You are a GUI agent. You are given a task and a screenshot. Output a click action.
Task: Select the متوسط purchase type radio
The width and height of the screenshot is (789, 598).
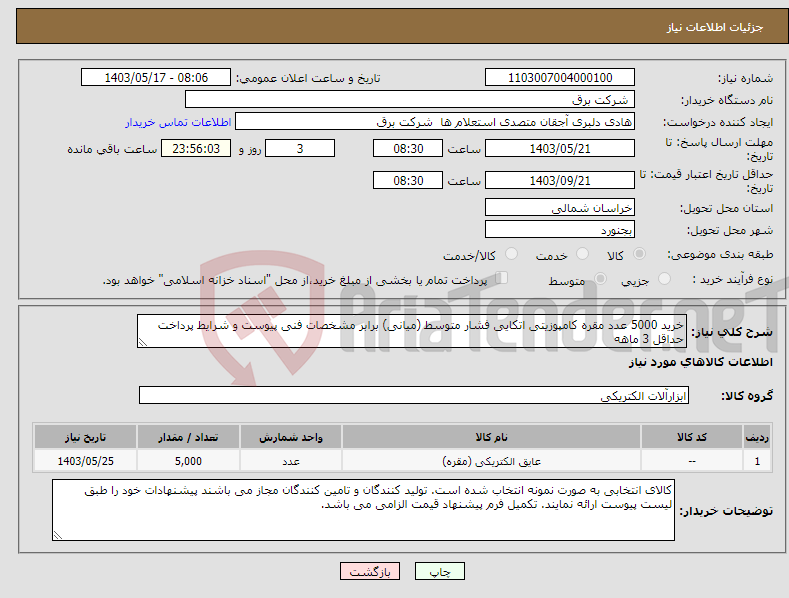pos(601,278)
